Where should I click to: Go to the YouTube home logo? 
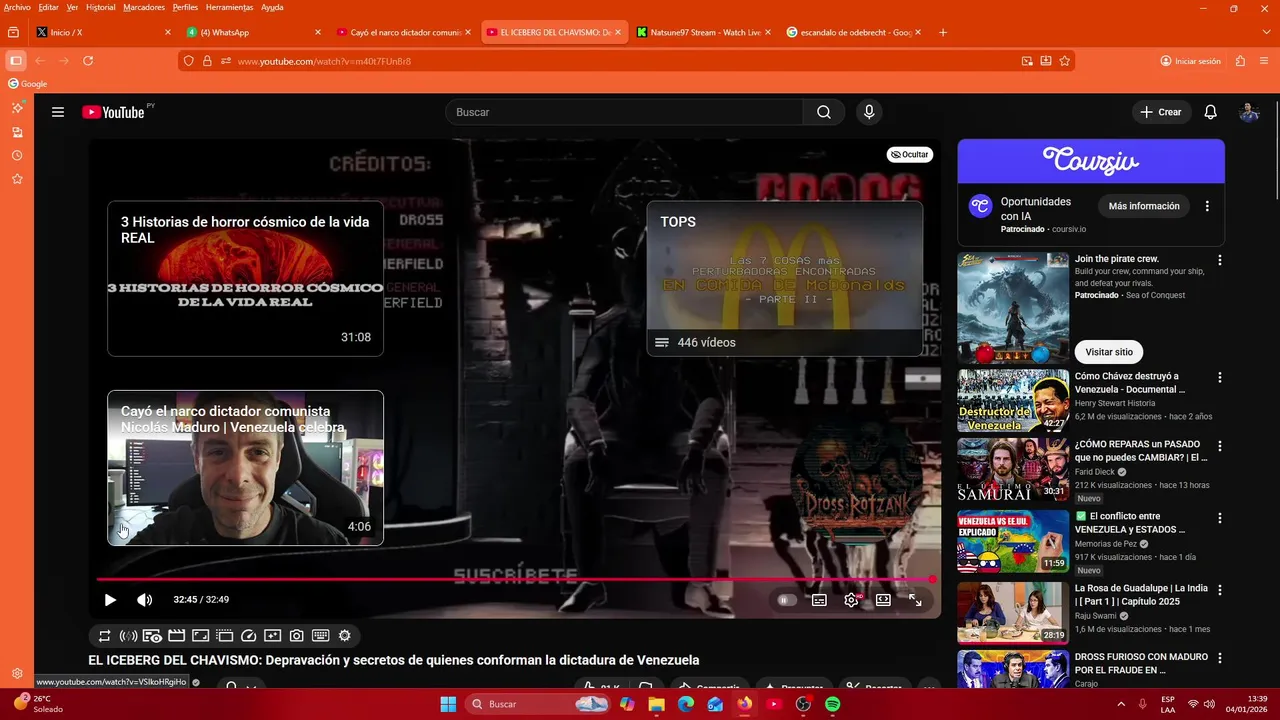click(113, 112)
